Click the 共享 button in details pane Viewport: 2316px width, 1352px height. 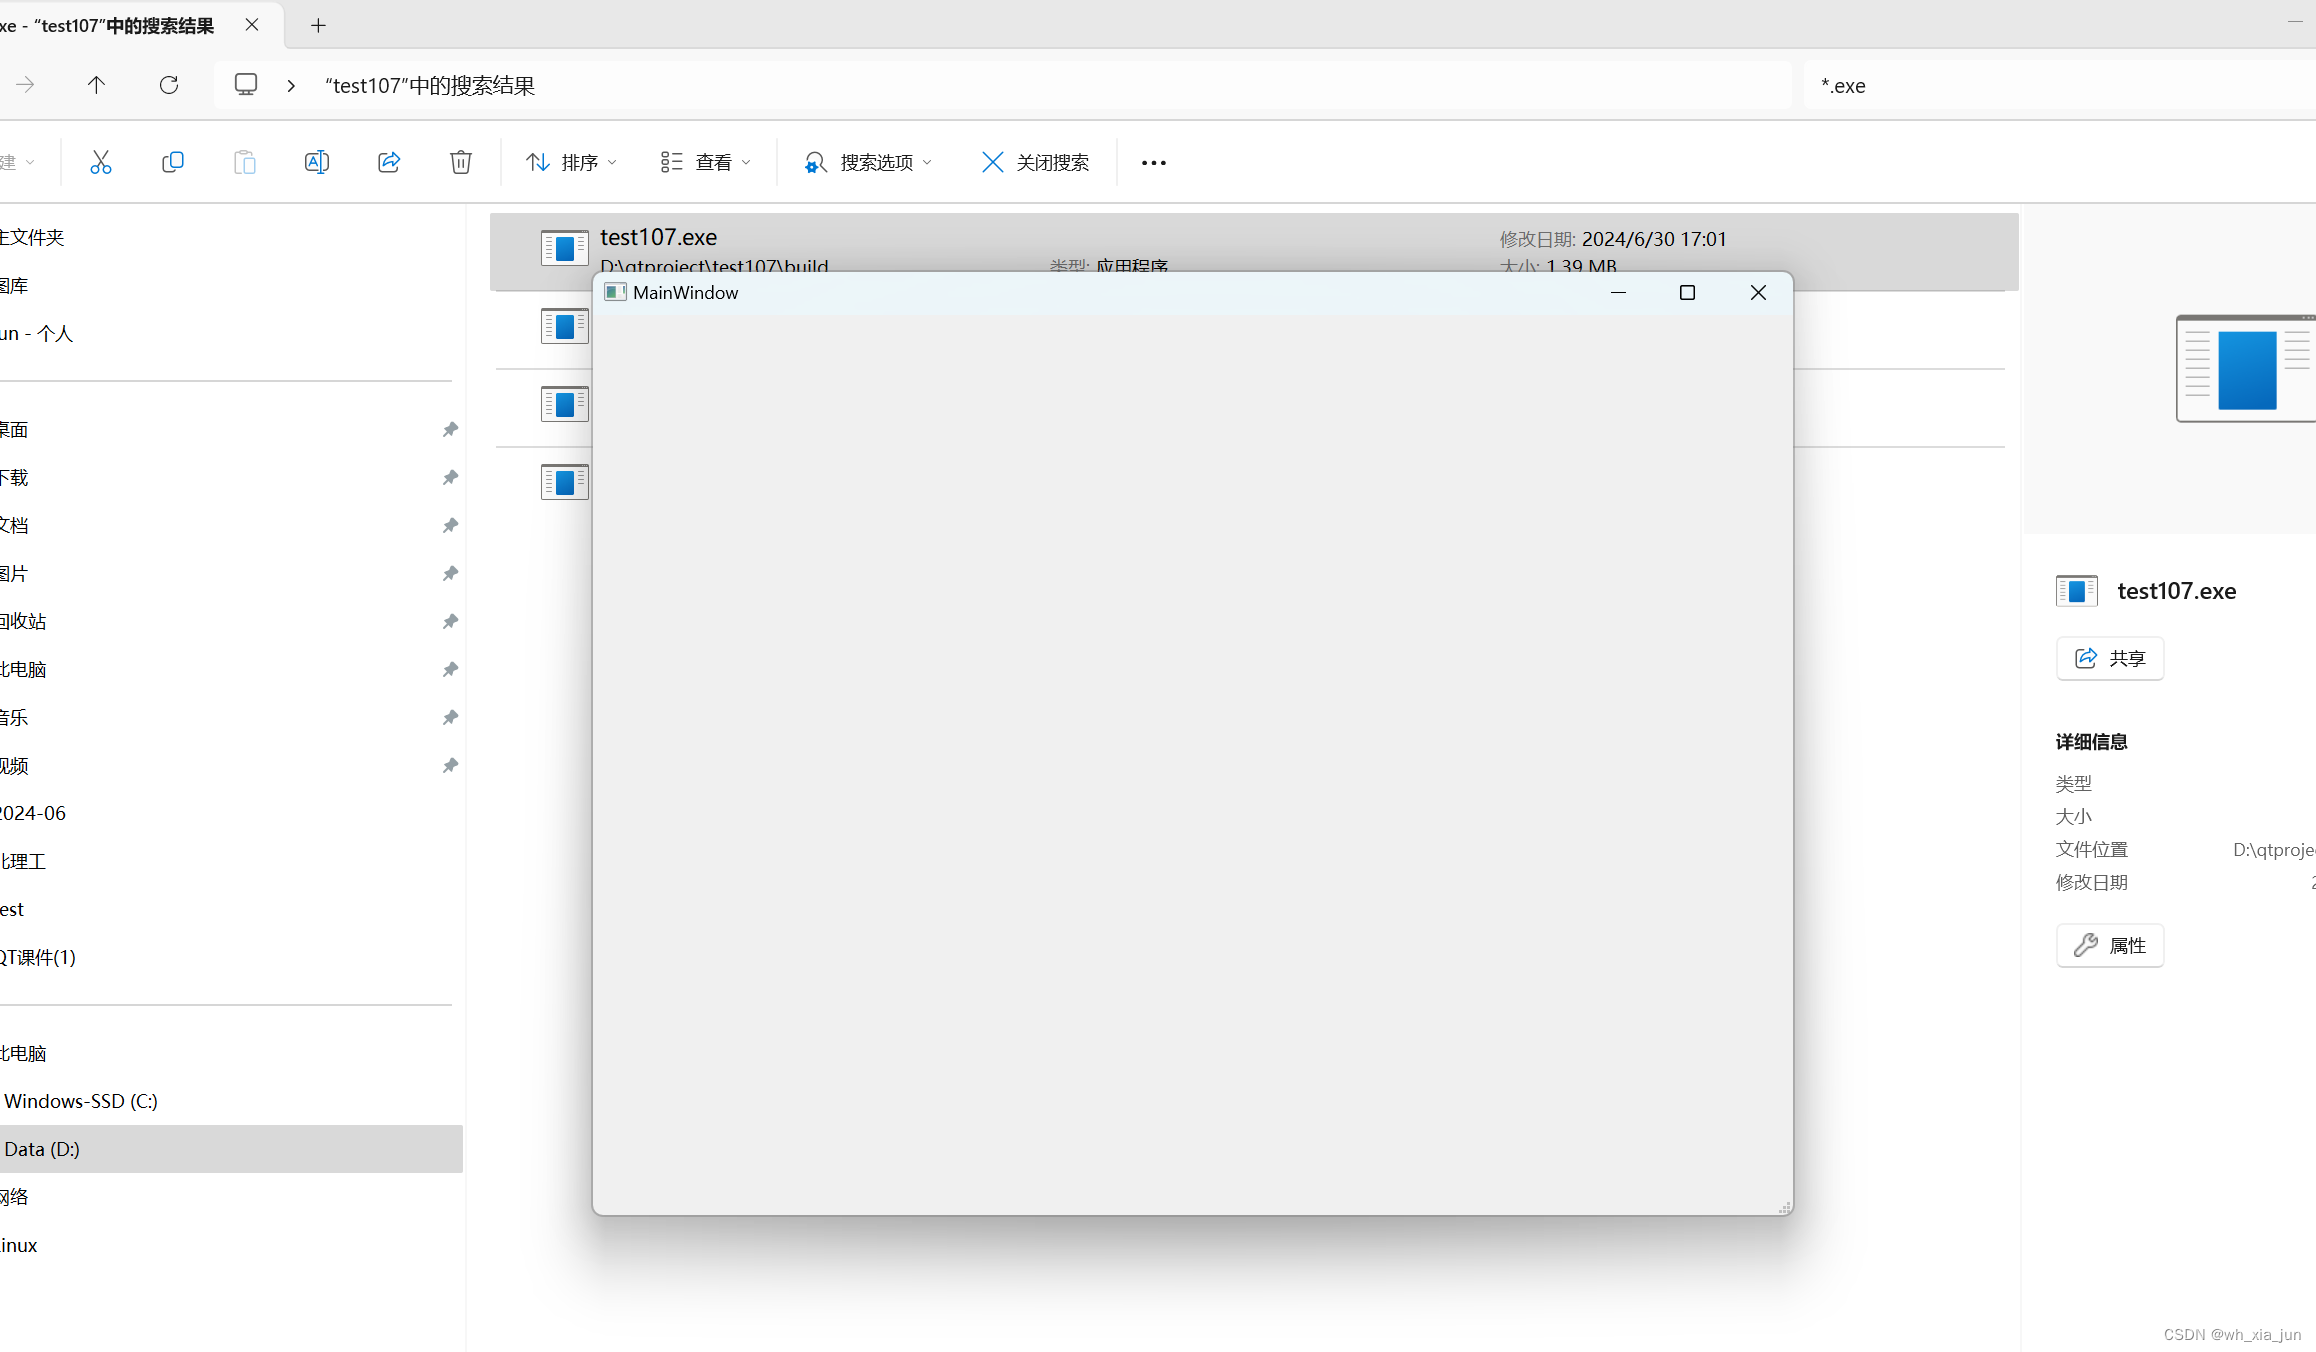click(x=2109, y=658)
